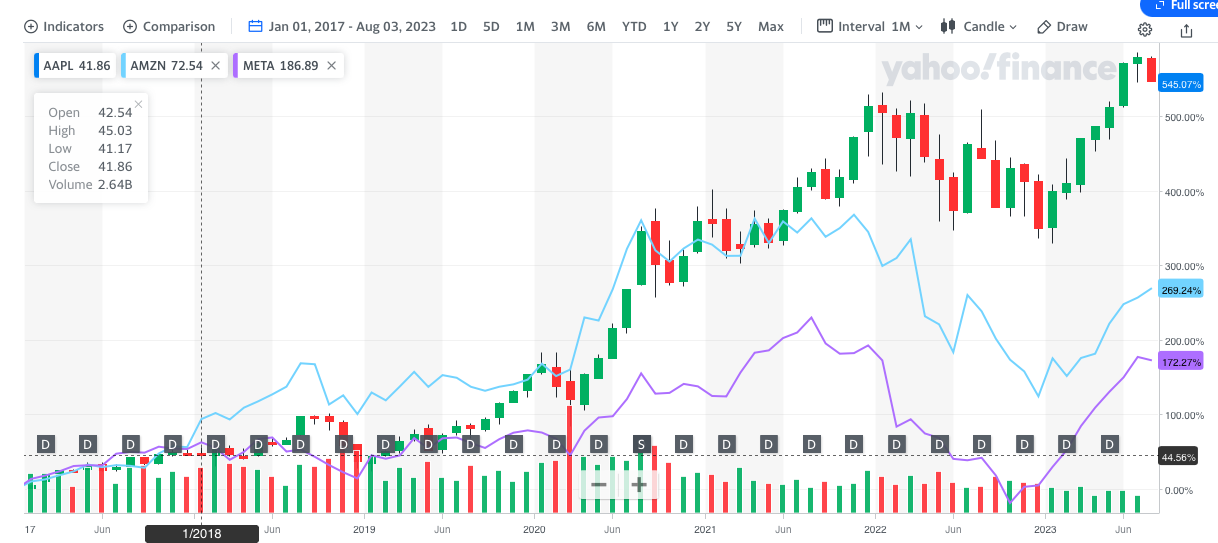Expand the Candle chart type dropdown
1218x543 pixels.
[x=978, y=26]
